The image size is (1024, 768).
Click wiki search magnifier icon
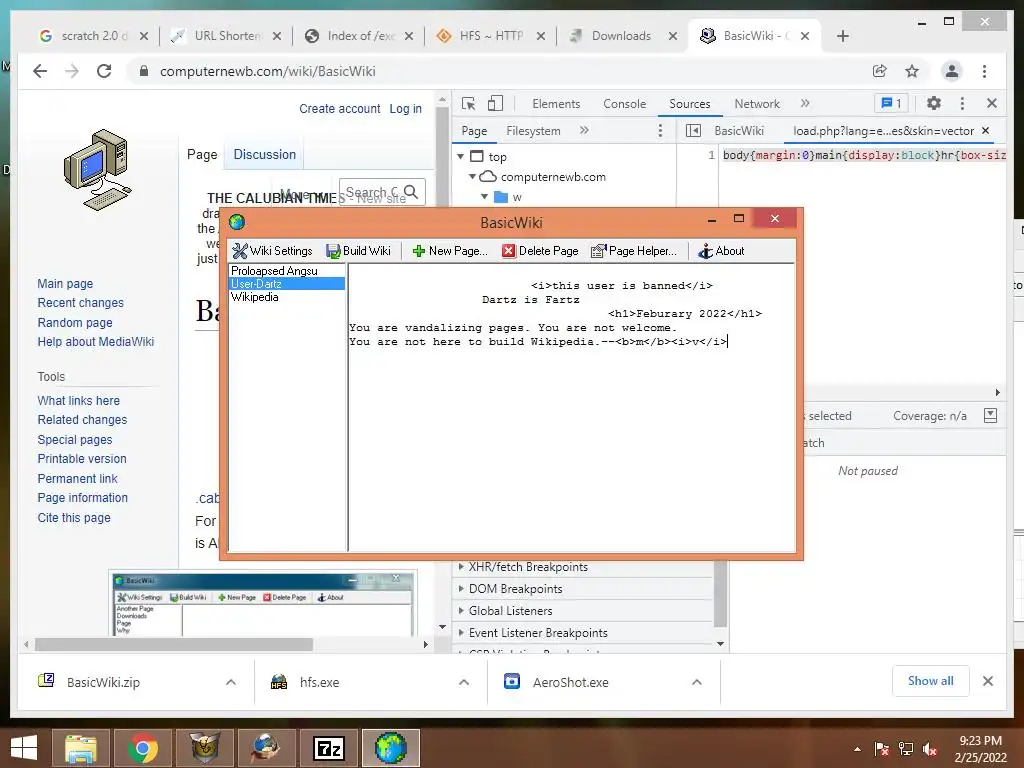pyautogui.click(x=411, y=191)
